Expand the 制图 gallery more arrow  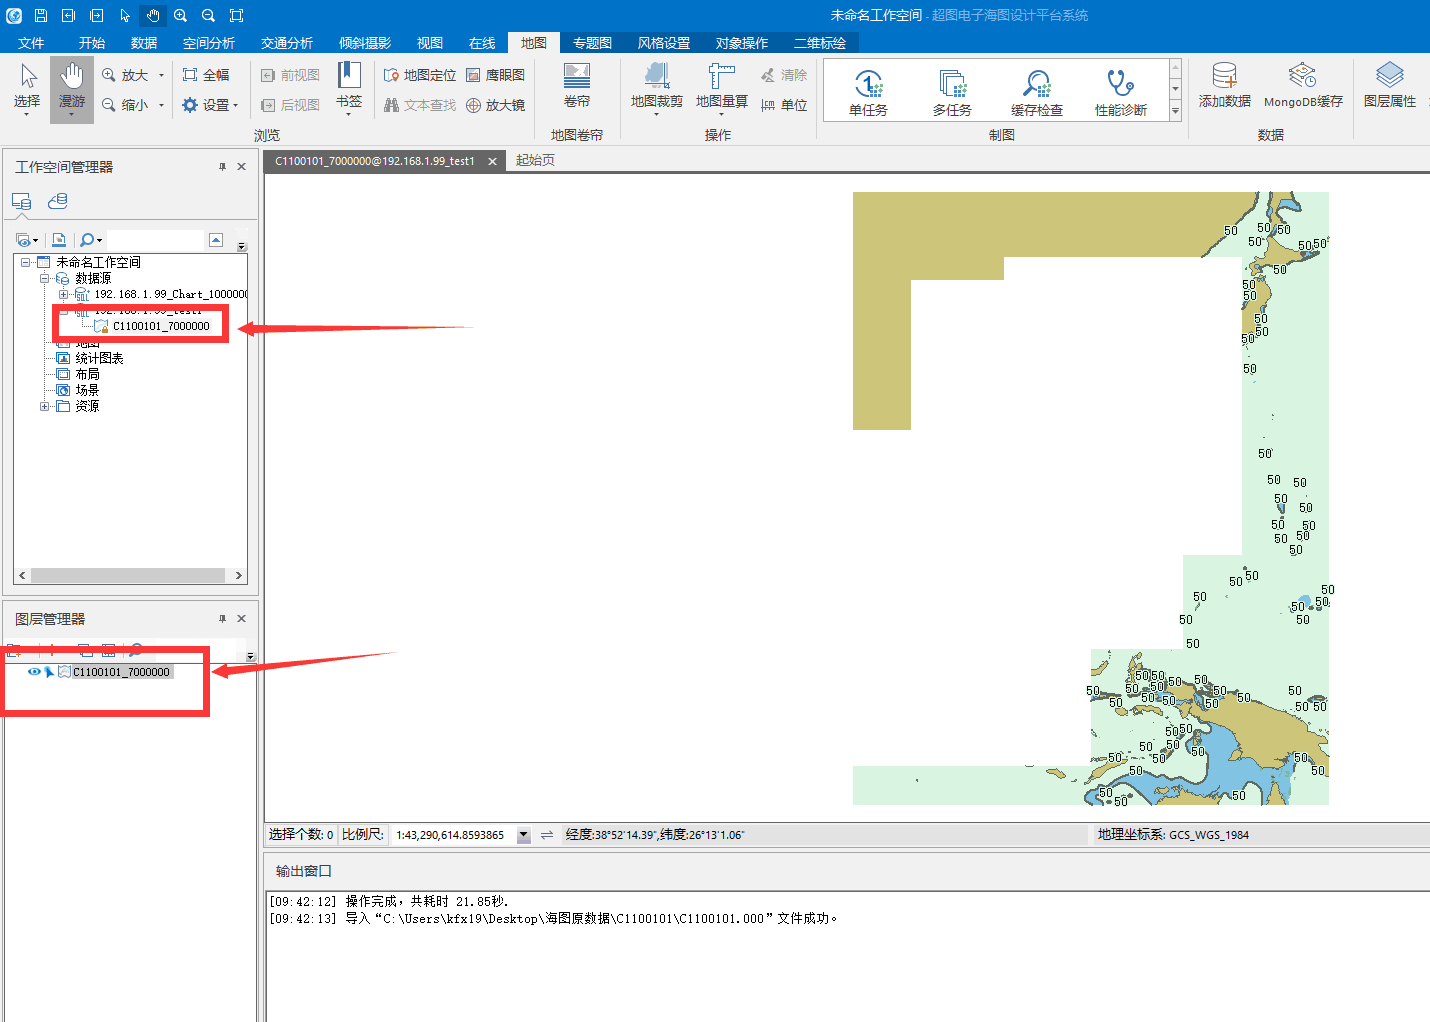(1175, 111)
